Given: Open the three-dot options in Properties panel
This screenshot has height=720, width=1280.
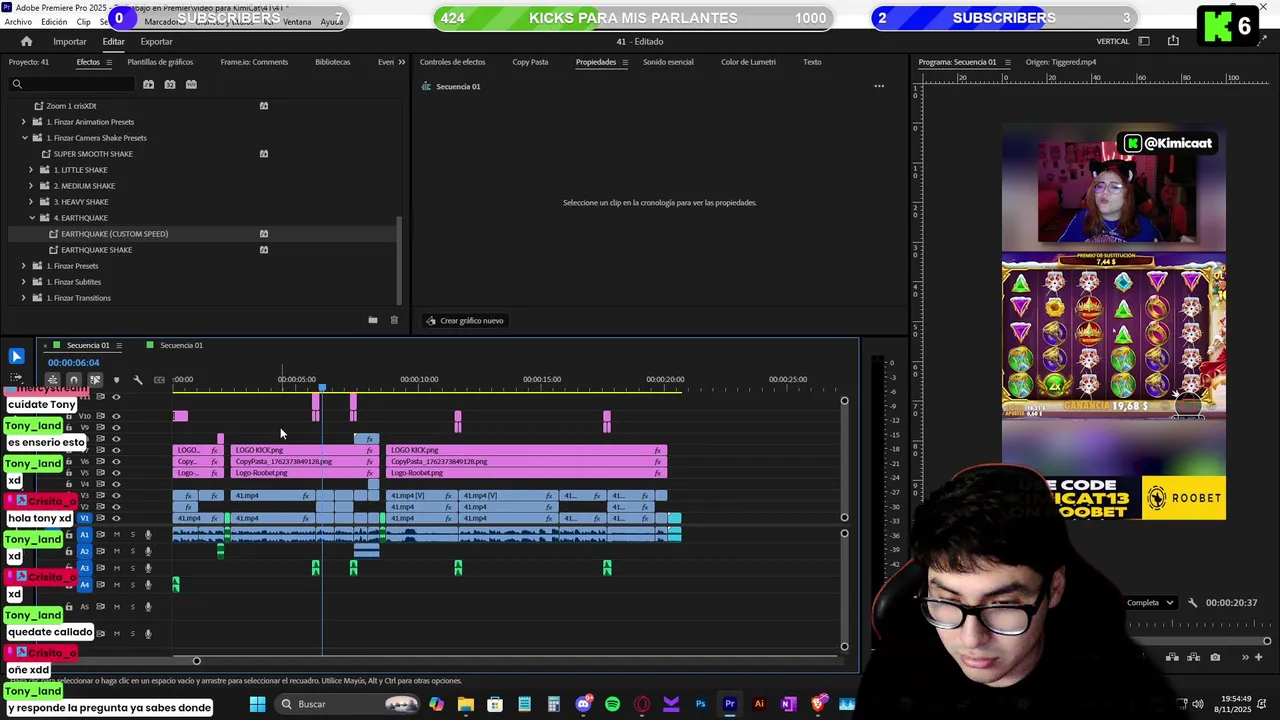Looking at the screenshot, I should [x=879, y=86].
